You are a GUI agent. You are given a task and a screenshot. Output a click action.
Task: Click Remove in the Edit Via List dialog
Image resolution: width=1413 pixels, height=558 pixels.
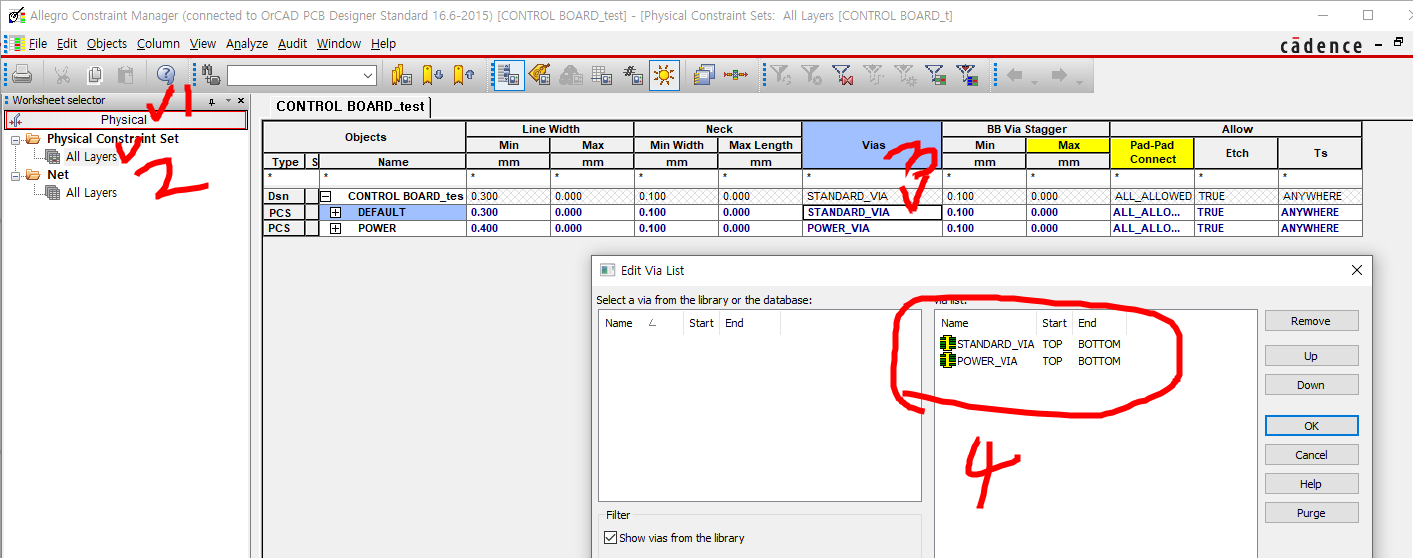coord(1311,321)
